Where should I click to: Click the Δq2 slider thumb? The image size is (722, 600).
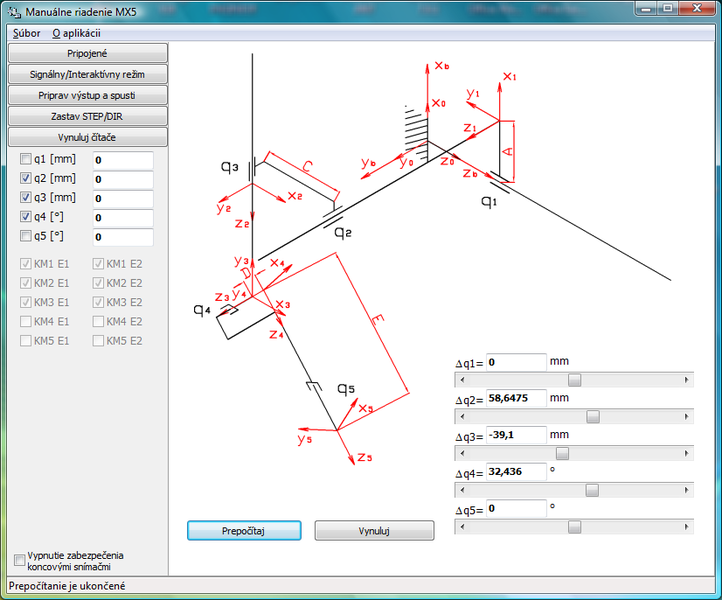click(593, 416)
